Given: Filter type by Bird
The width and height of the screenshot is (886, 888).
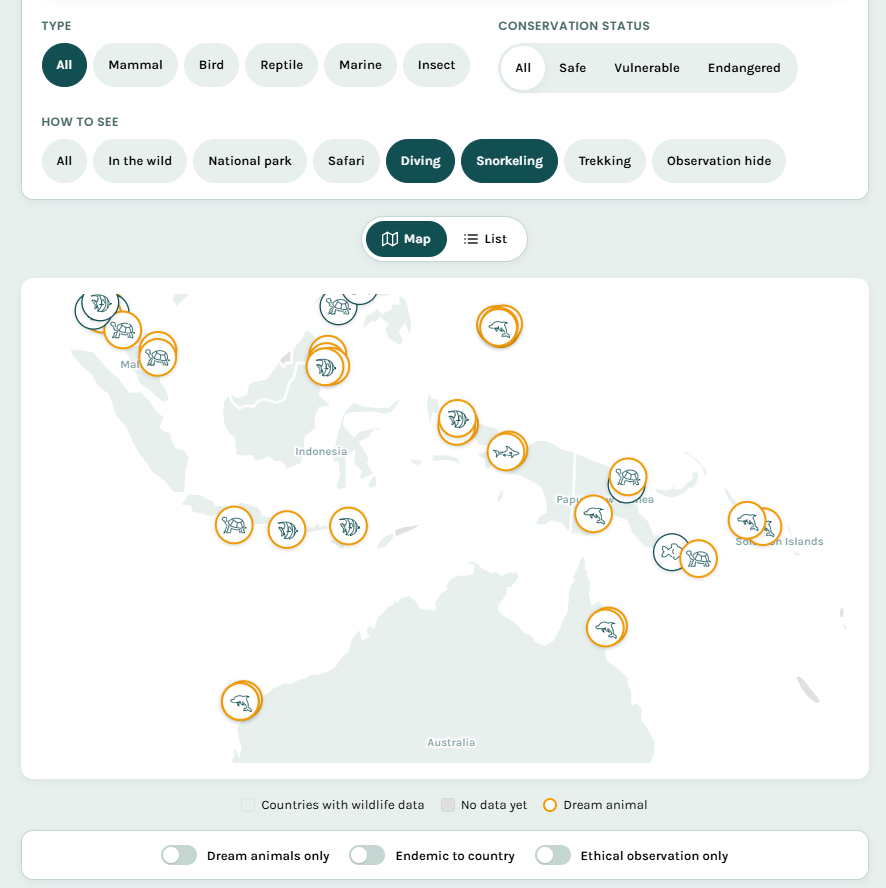Looking at the screenshot, I should [x=211, y=65].
